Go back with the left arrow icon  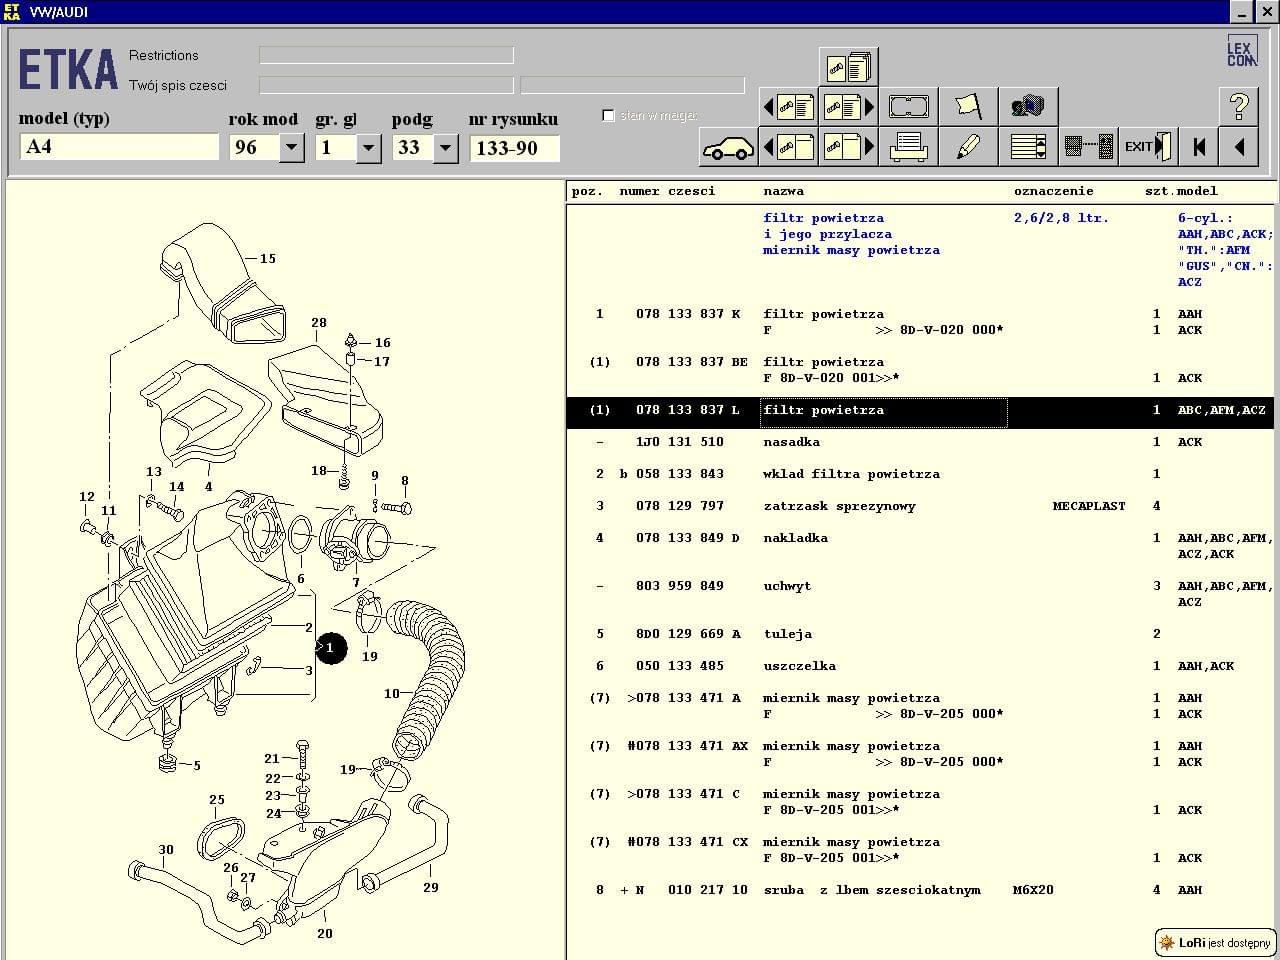tap(1239, 147)
